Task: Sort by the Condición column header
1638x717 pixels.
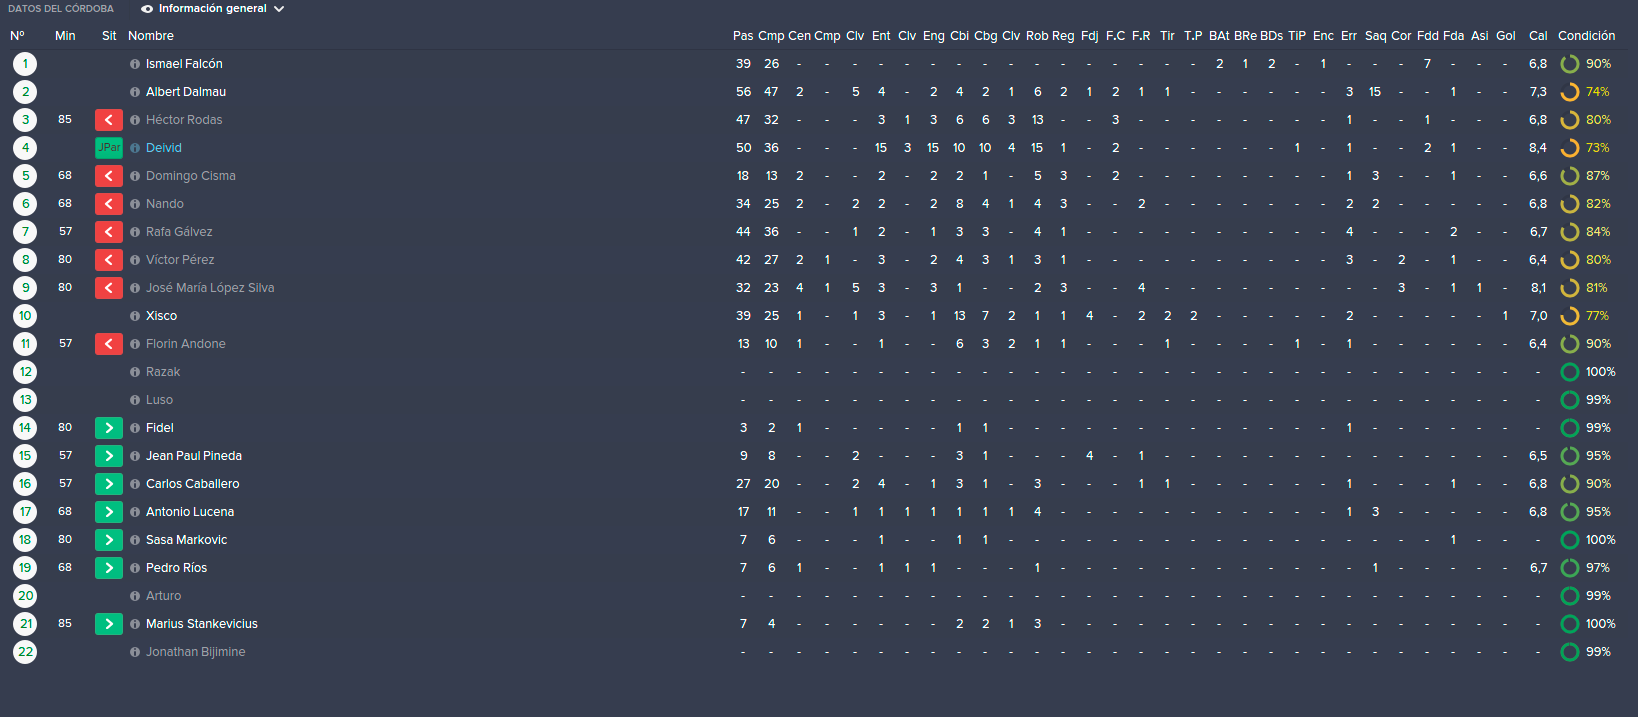Action: [1586, 36]
